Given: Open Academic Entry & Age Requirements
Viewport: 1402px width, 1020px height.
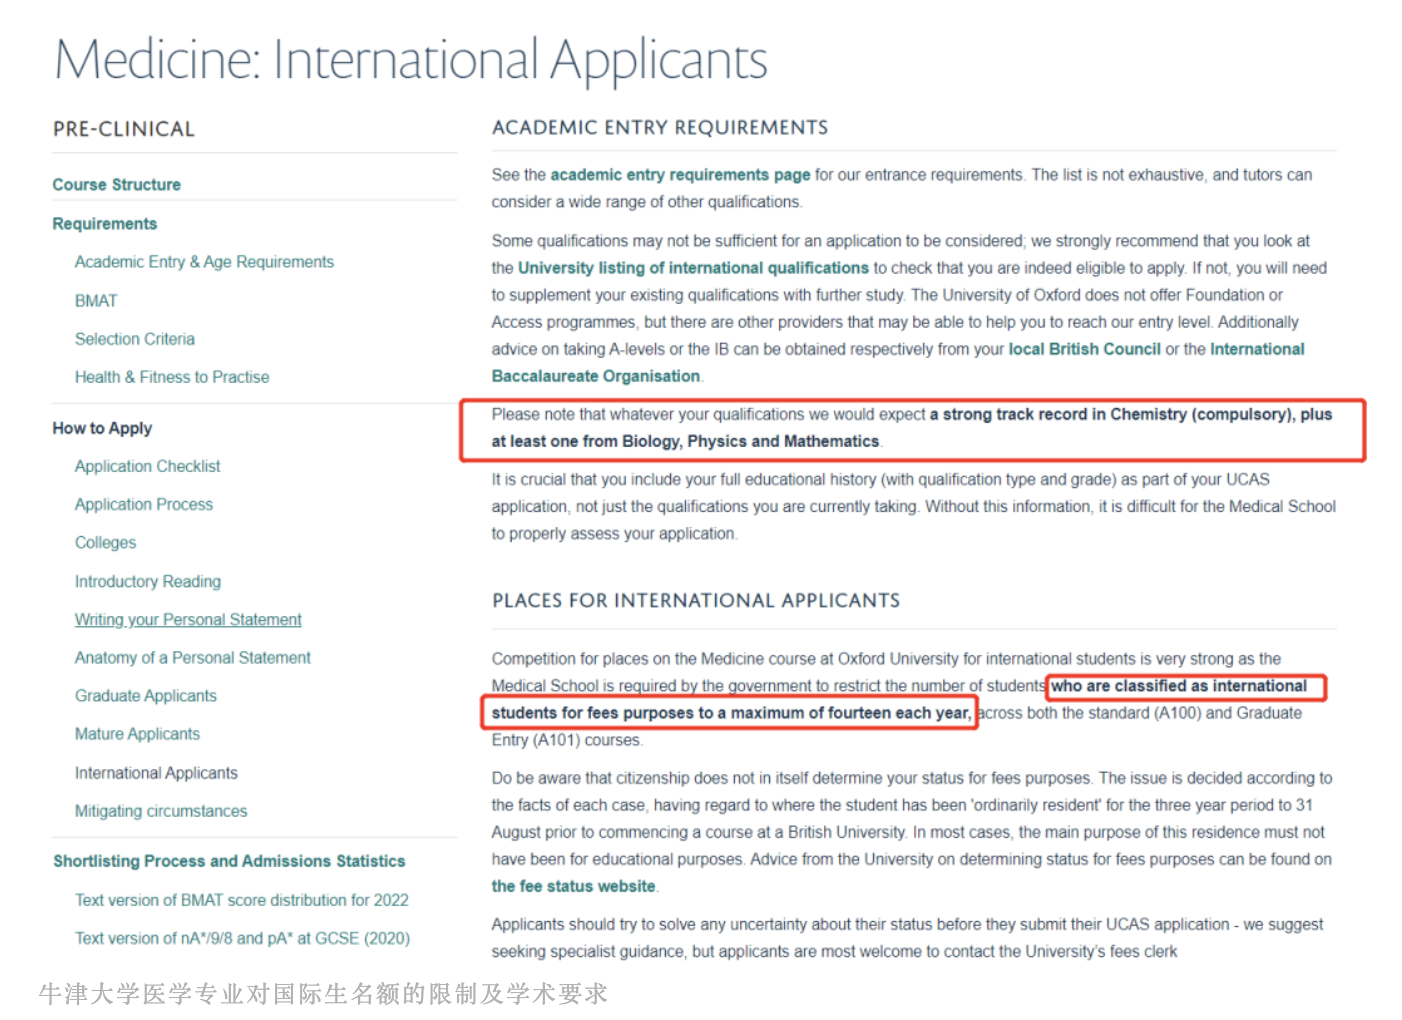Looking at the screenshot, I should point(204,262).
